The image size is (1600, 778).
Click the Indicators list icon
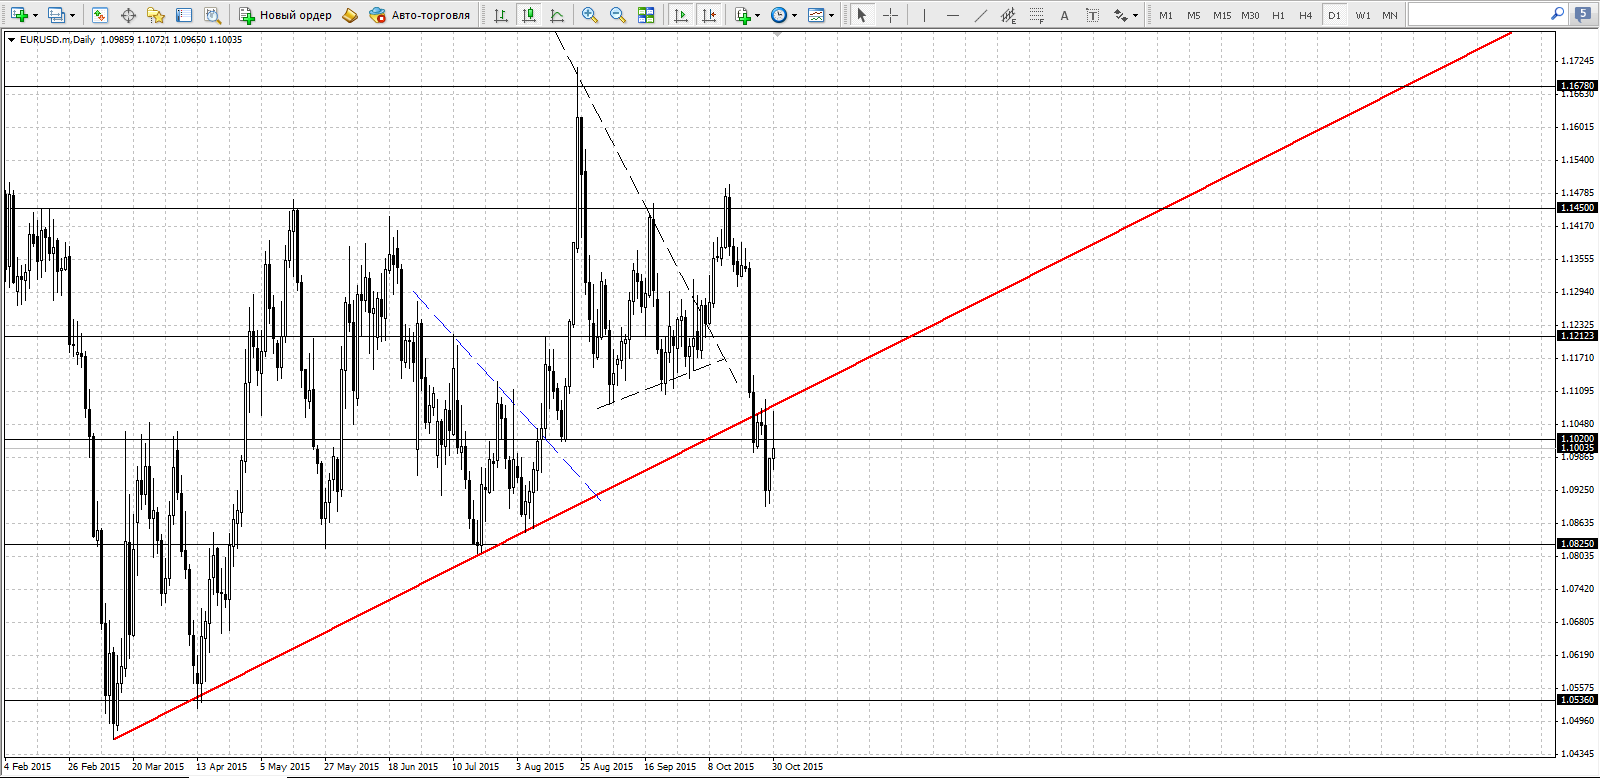tap(742, 15)
